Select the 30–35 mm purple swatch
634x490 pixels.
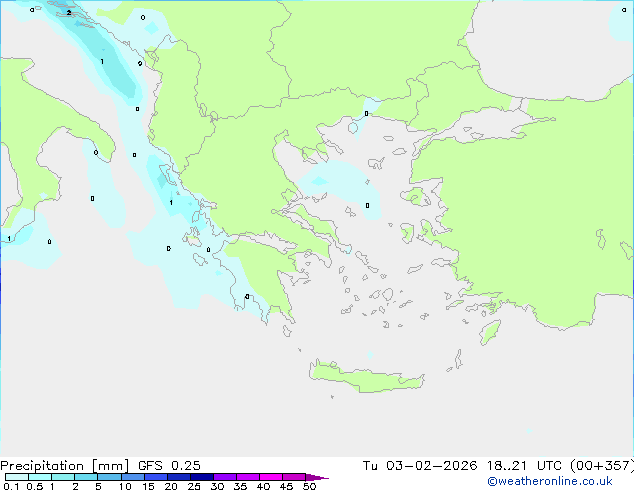225,477
